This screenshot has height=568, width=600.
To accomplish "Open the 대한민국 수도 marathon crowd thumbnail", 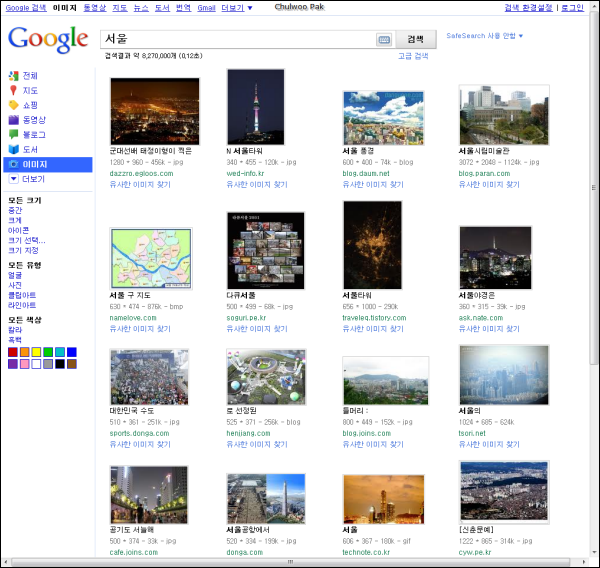I will click(x=149, y=377).
